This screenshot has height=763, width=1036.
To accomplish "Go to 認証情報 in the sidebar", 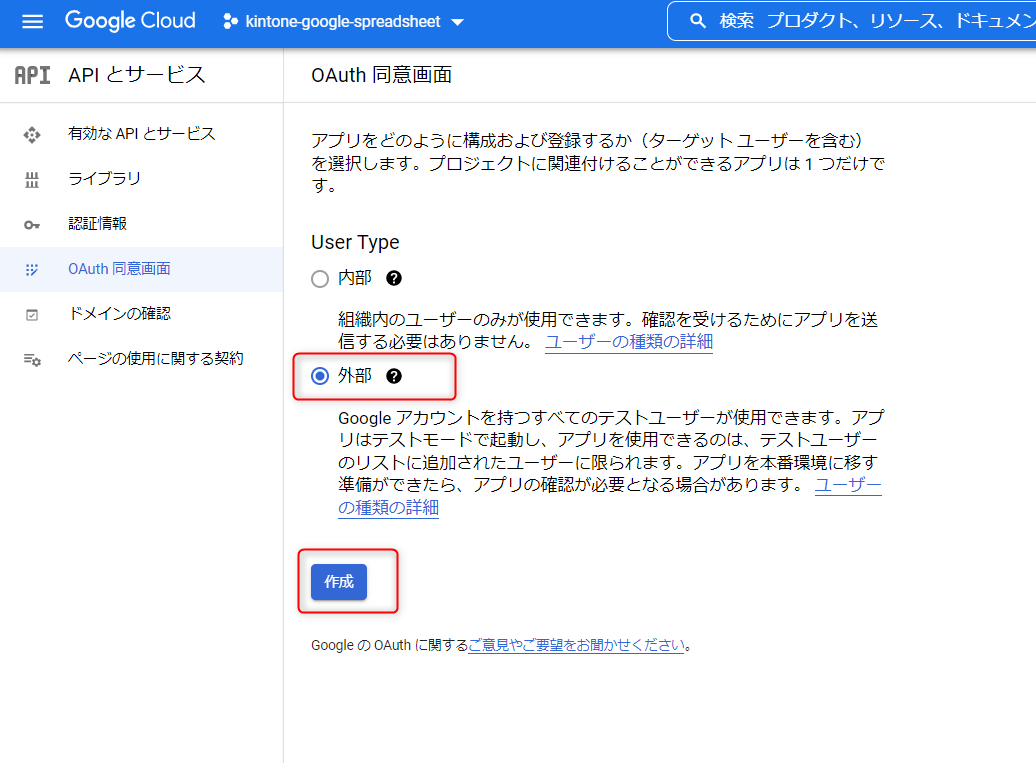I will pos(97,224).
